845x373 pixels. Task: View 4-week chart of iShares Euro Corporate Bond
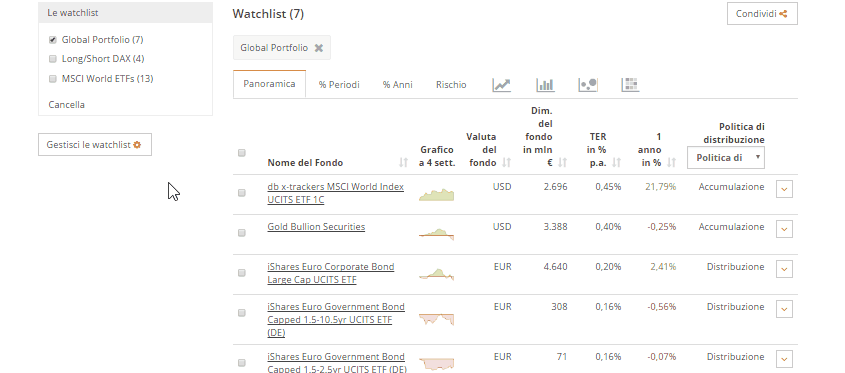tap(436, 274)
